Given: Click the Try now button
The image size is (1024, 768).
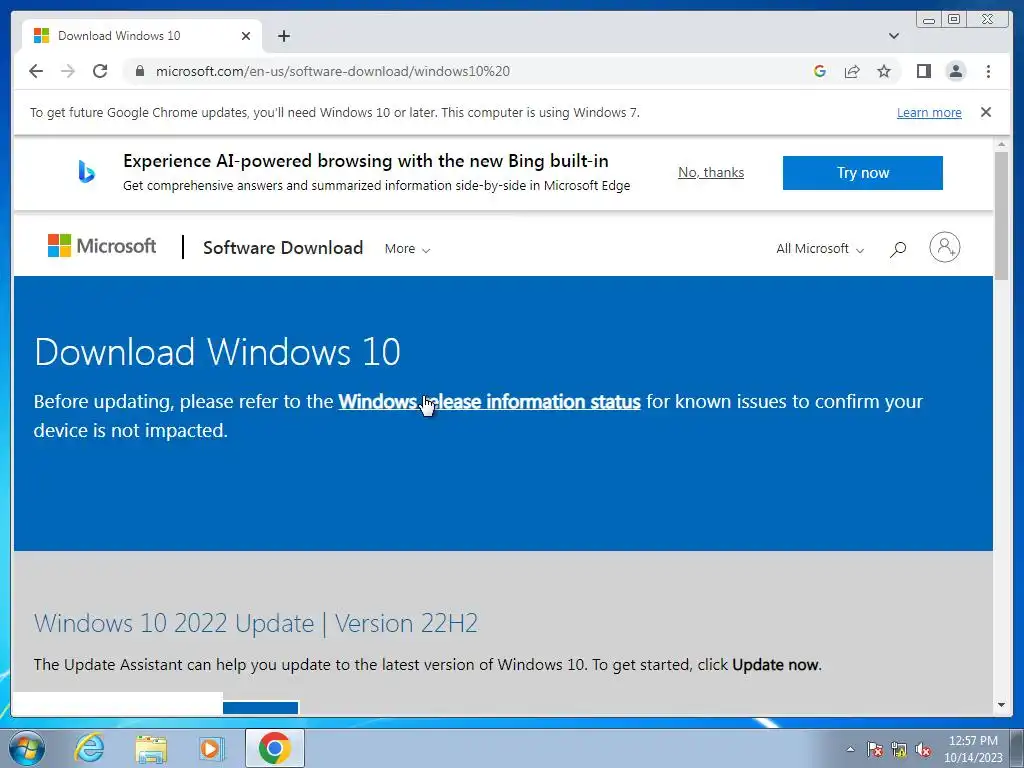Looking at the screenshot, I should [862, 173].
